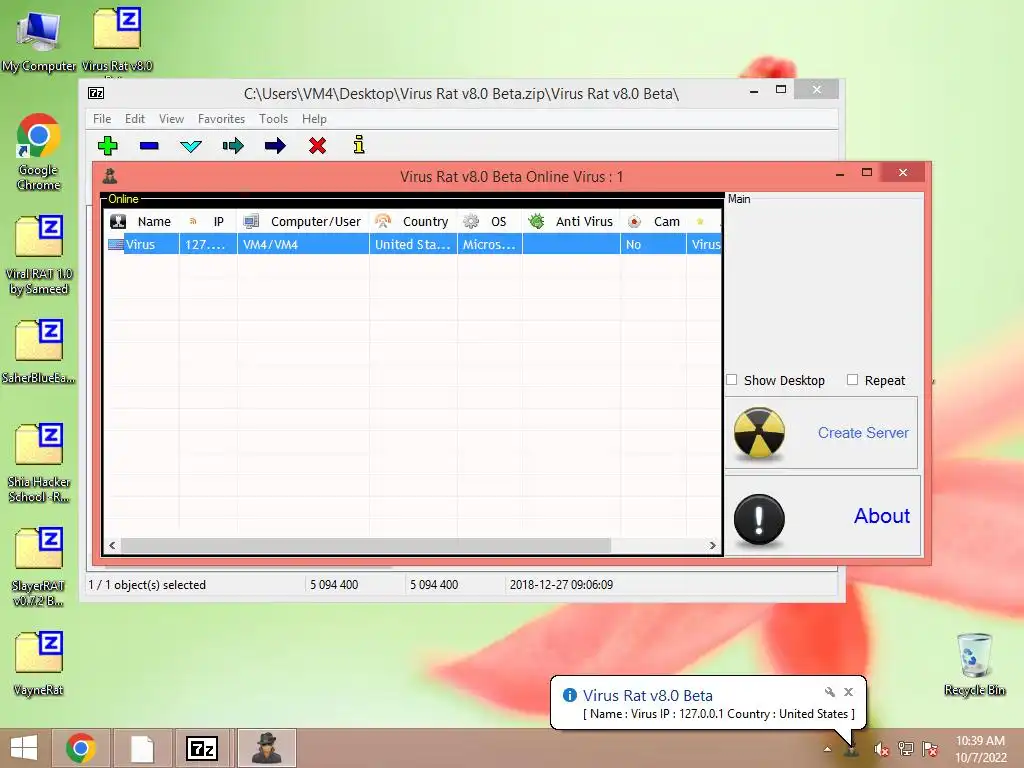Open the Edit menu in 7-Zip
The height and width of the screenshot is (768, 1024).
[135, 119]
